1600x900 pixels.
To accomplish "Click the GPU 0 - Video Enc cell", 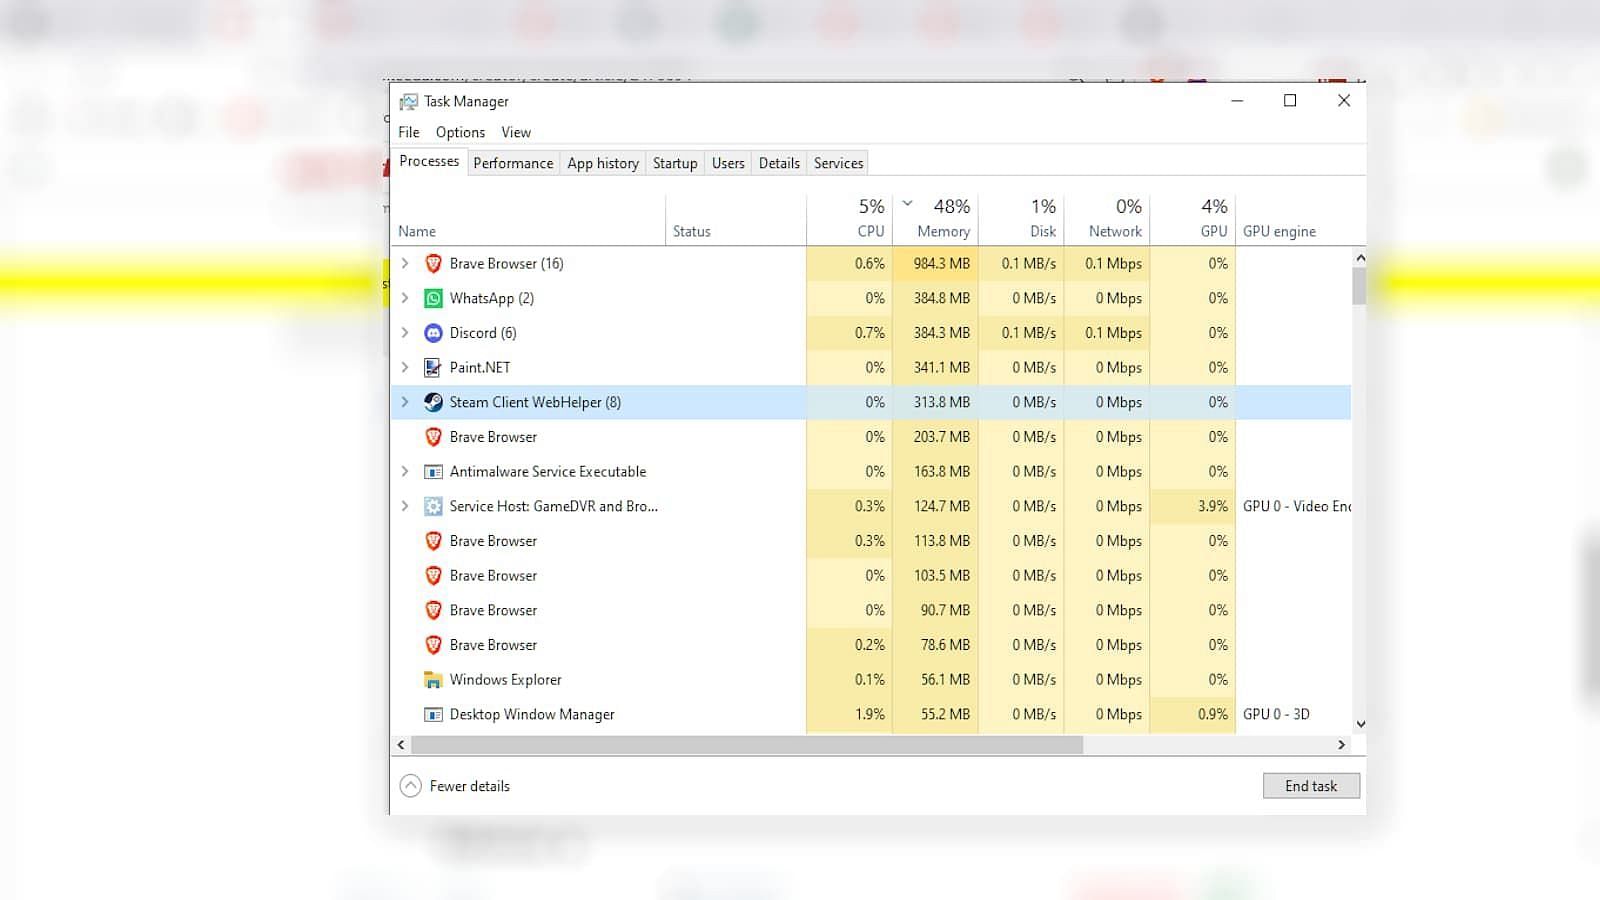I will point(1294,506).
